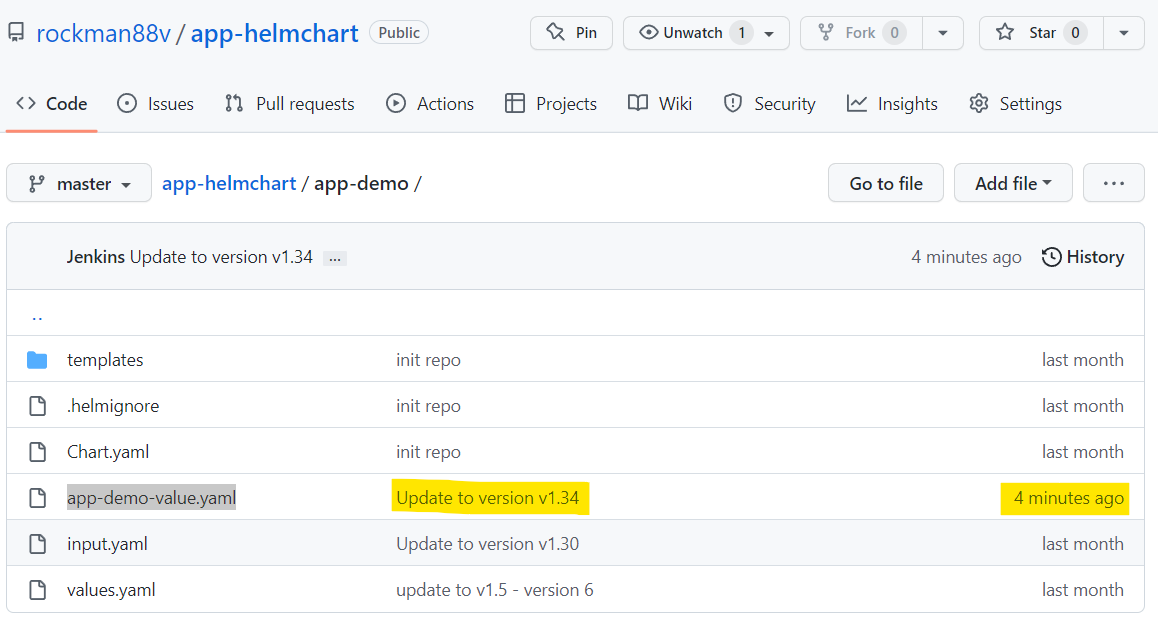The height and width of the screenshot is (622, 1158).
Task: Open the Pull requests tab
Action: 290,104
